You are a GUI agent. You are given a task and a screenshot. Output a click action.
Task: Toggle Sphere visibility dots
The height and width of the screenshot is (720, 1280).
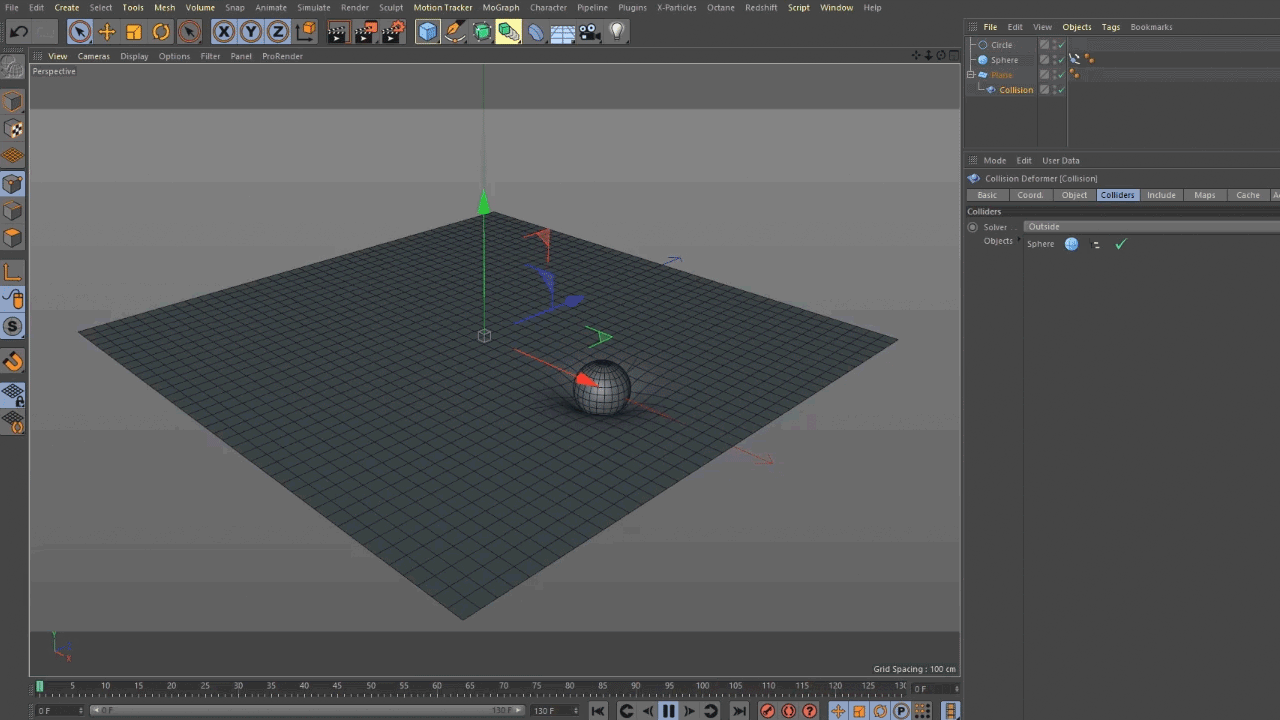[1053, 60]
